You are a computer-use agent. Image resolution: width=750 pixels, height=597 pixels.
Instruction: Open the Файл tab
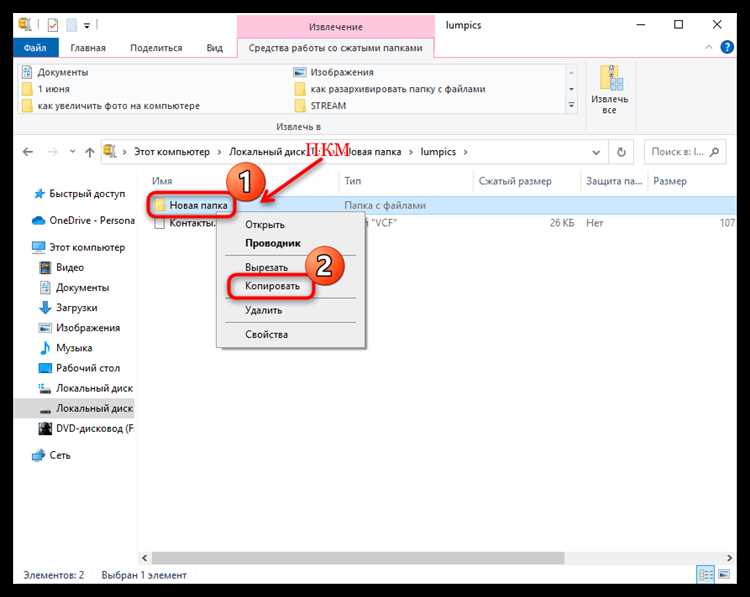coord(35,47)
